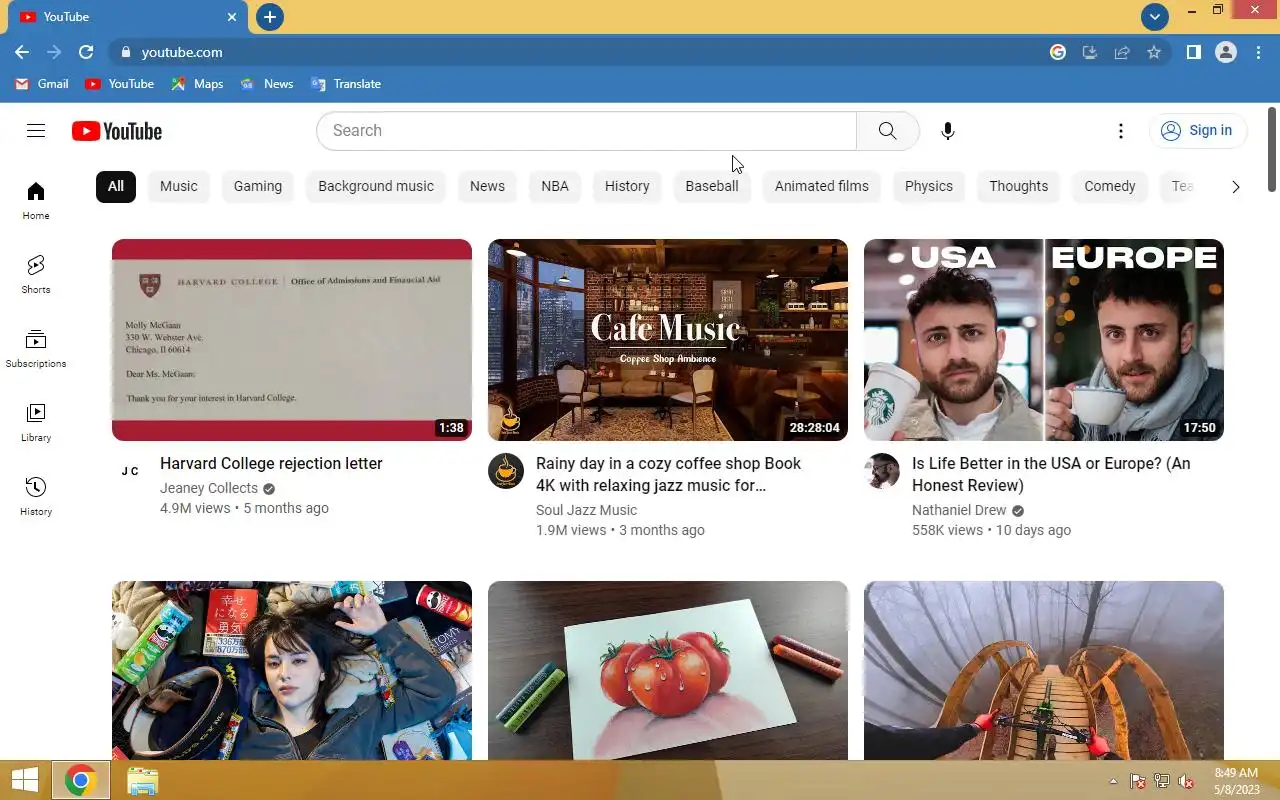Start voice search with microphone

[948, 131]
